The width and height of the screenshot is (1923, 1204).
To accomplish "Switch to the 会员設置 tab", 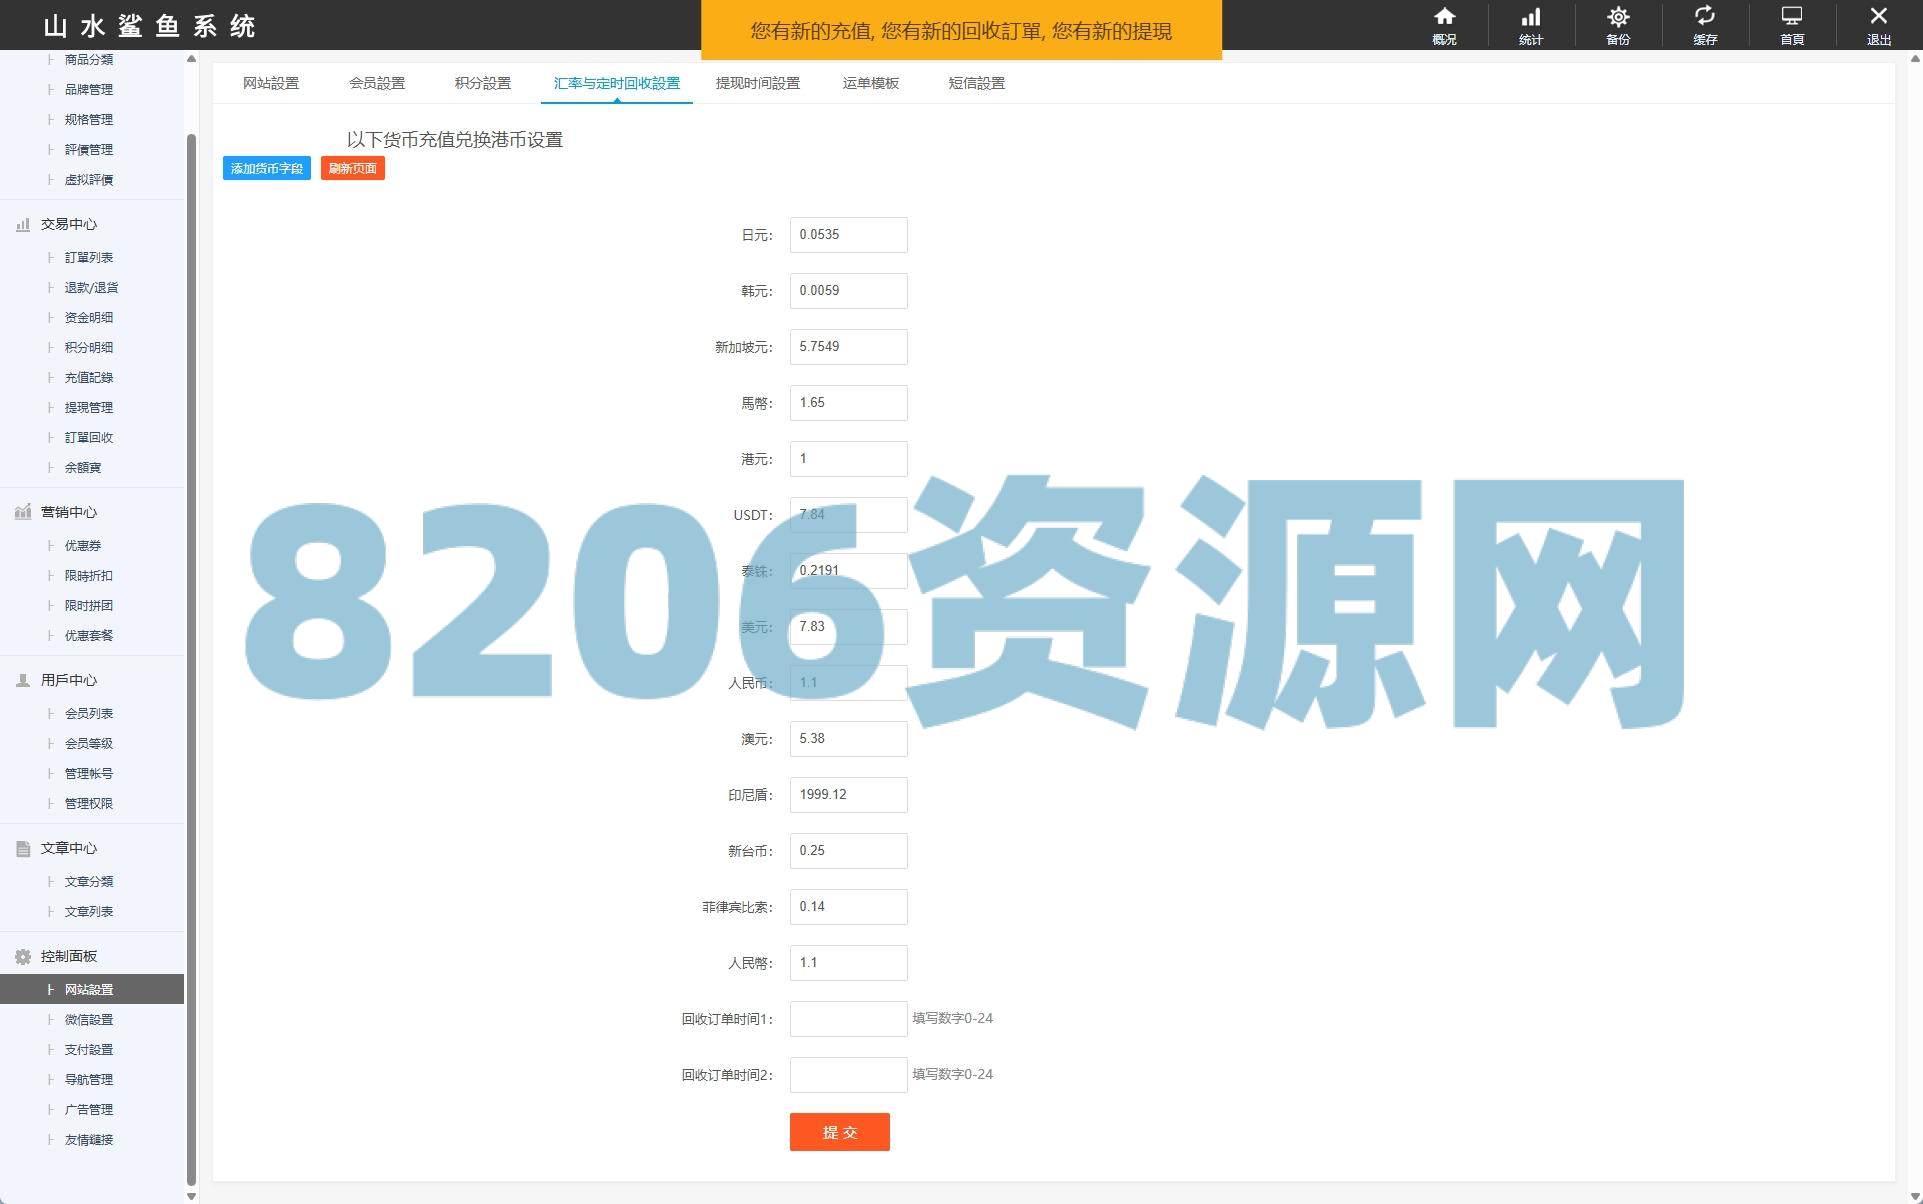I will click(x=377, y=83).
